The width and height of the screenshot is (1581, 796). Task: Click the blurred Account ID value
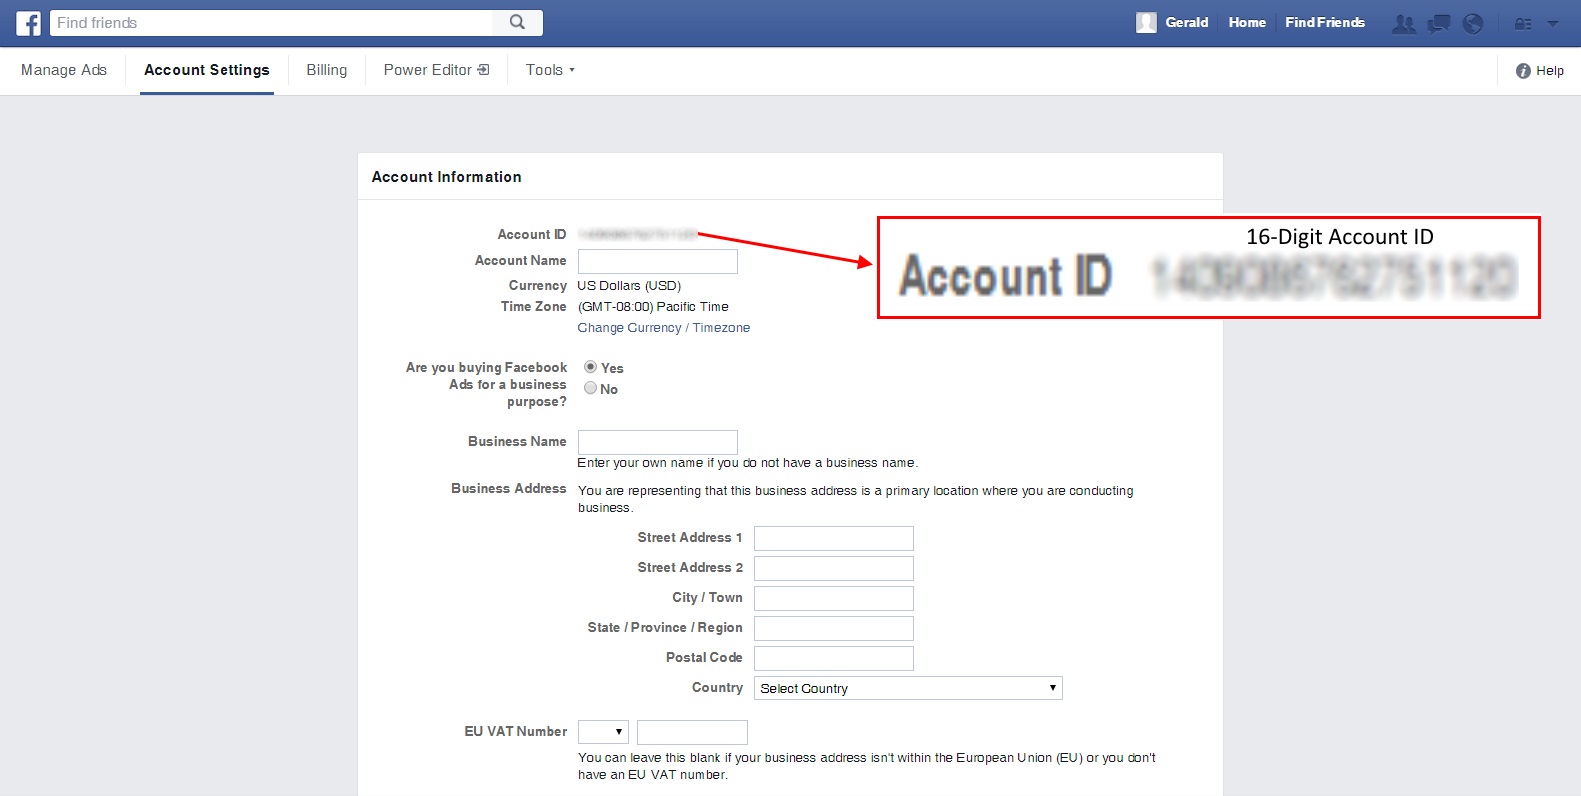pyautogui.click(x=638, y=234)
